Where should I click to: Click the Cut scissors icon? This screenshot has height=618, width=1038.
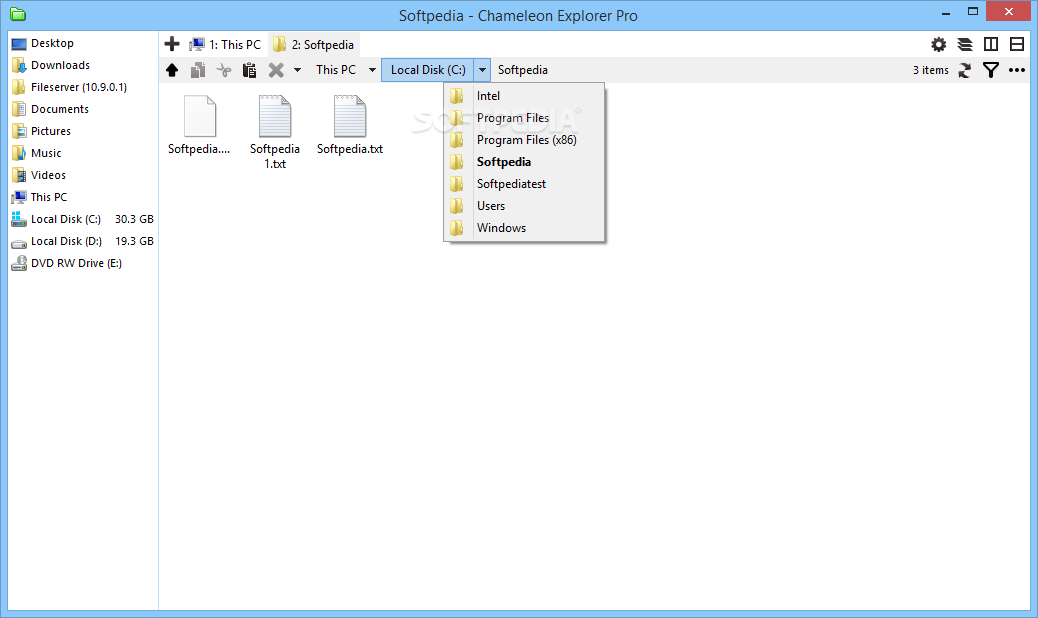tap(224, 69)
